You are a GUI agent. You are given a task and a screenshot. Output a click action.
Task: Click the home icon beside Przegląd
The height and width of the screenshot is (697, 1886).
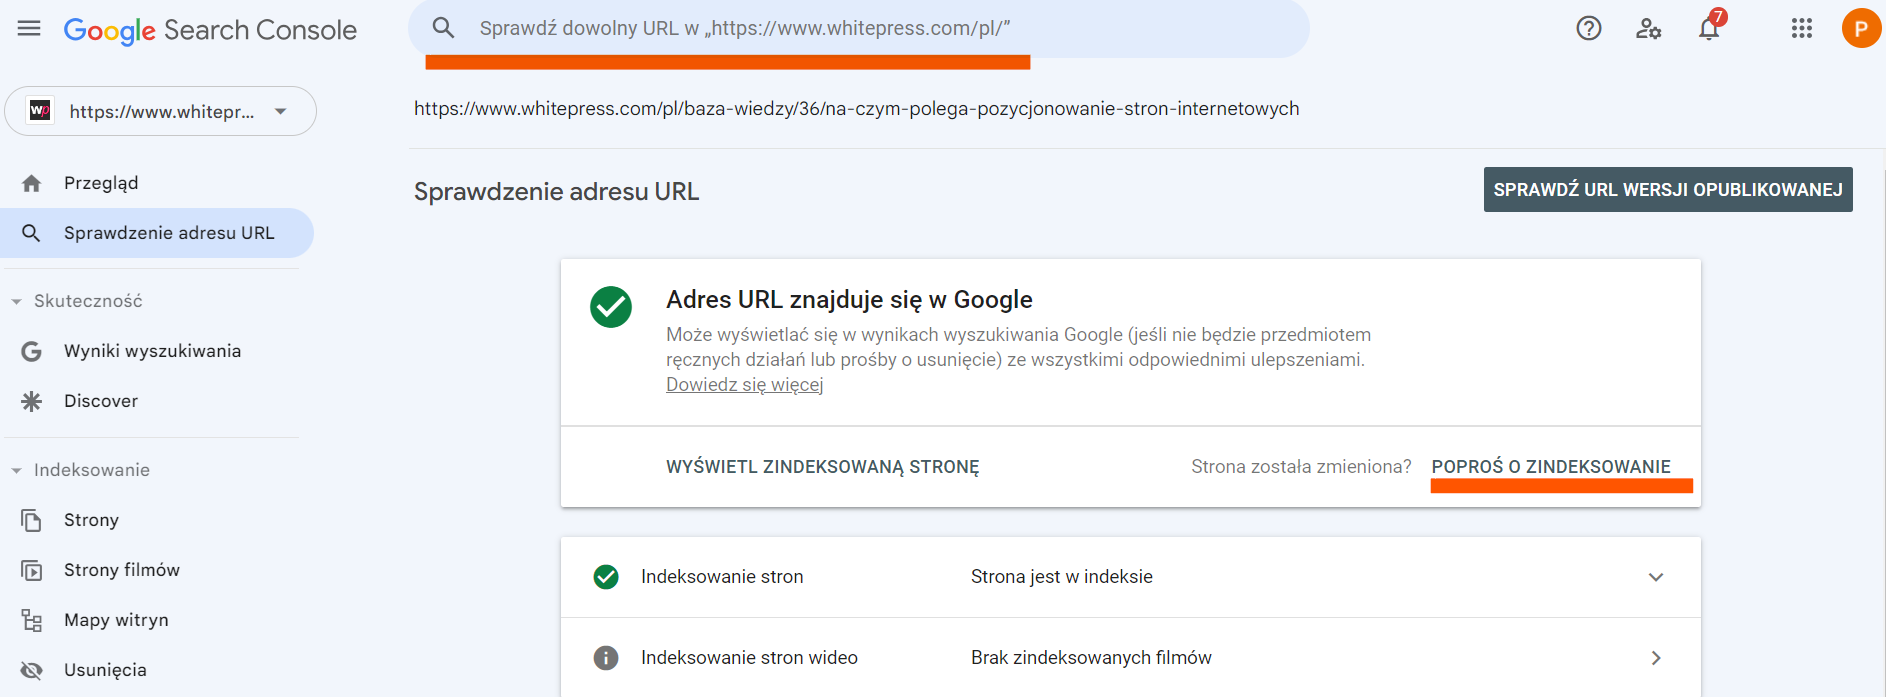pyautogui.click(x=32, y=183)
